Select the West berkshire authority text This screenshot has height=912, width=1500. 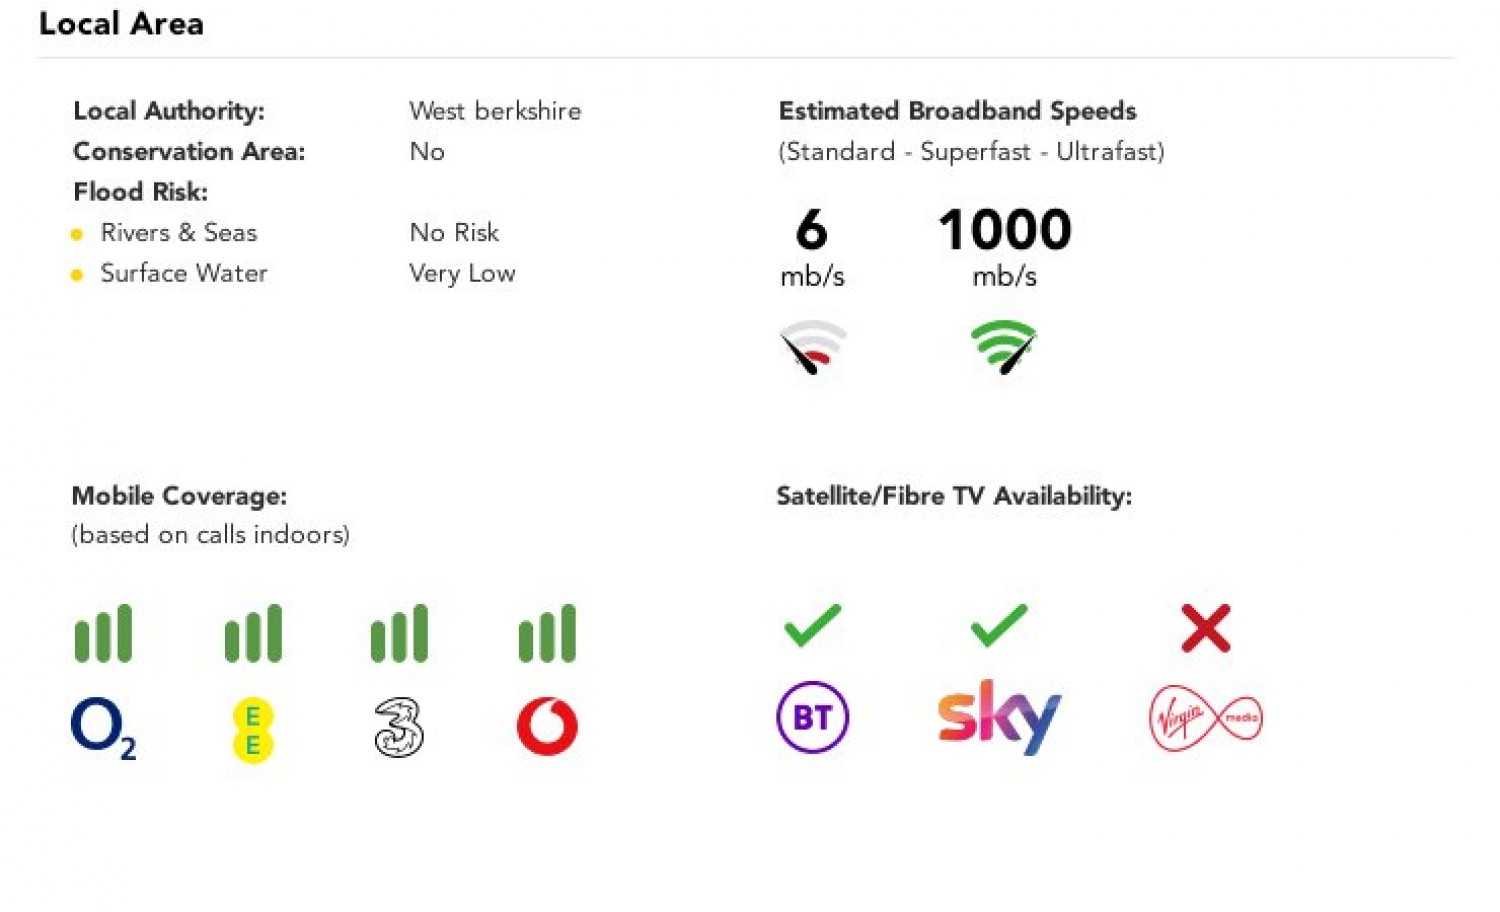point(495,111)
